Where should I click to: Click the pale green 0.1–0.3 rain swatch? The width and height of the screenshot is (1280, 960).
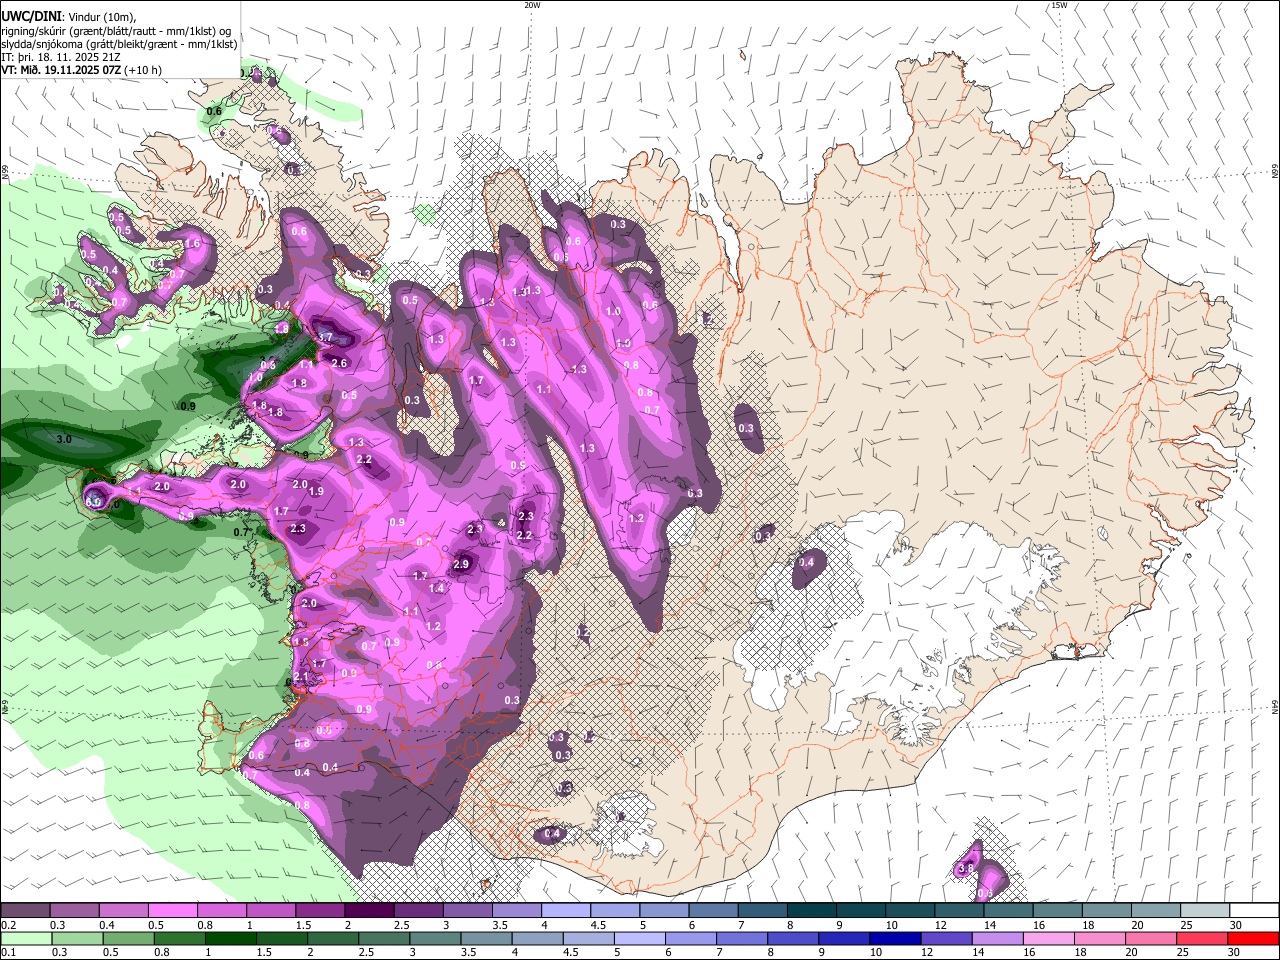[x=26, y=938]
